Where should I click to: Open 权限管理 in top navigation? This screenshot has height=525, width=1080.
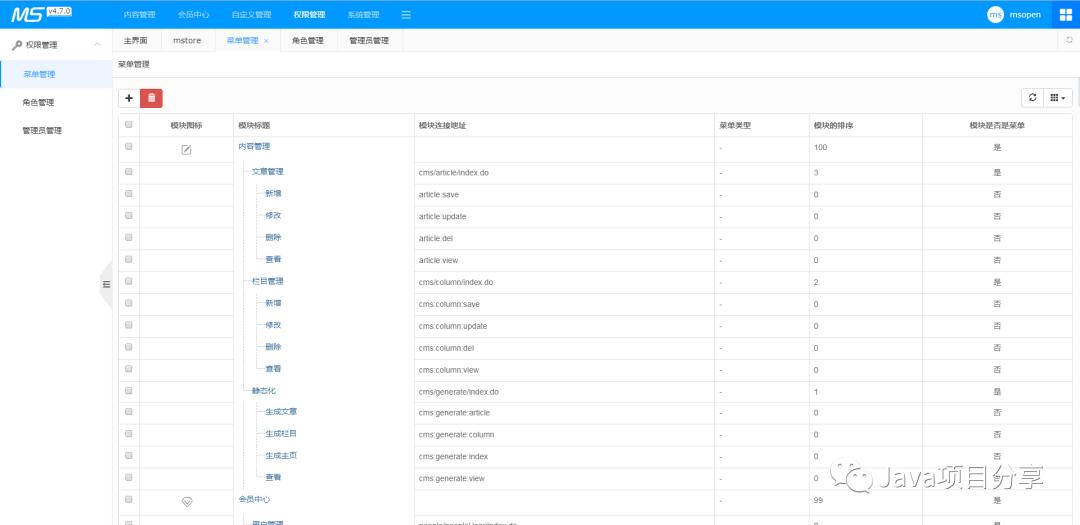309,14
